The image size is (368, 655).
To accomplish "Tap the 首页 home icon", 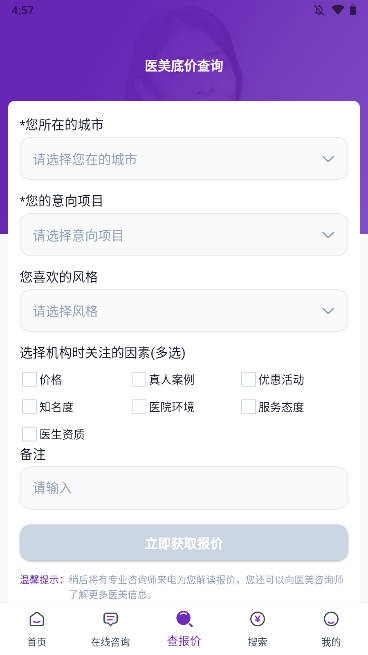I will (x=37, y=619).
